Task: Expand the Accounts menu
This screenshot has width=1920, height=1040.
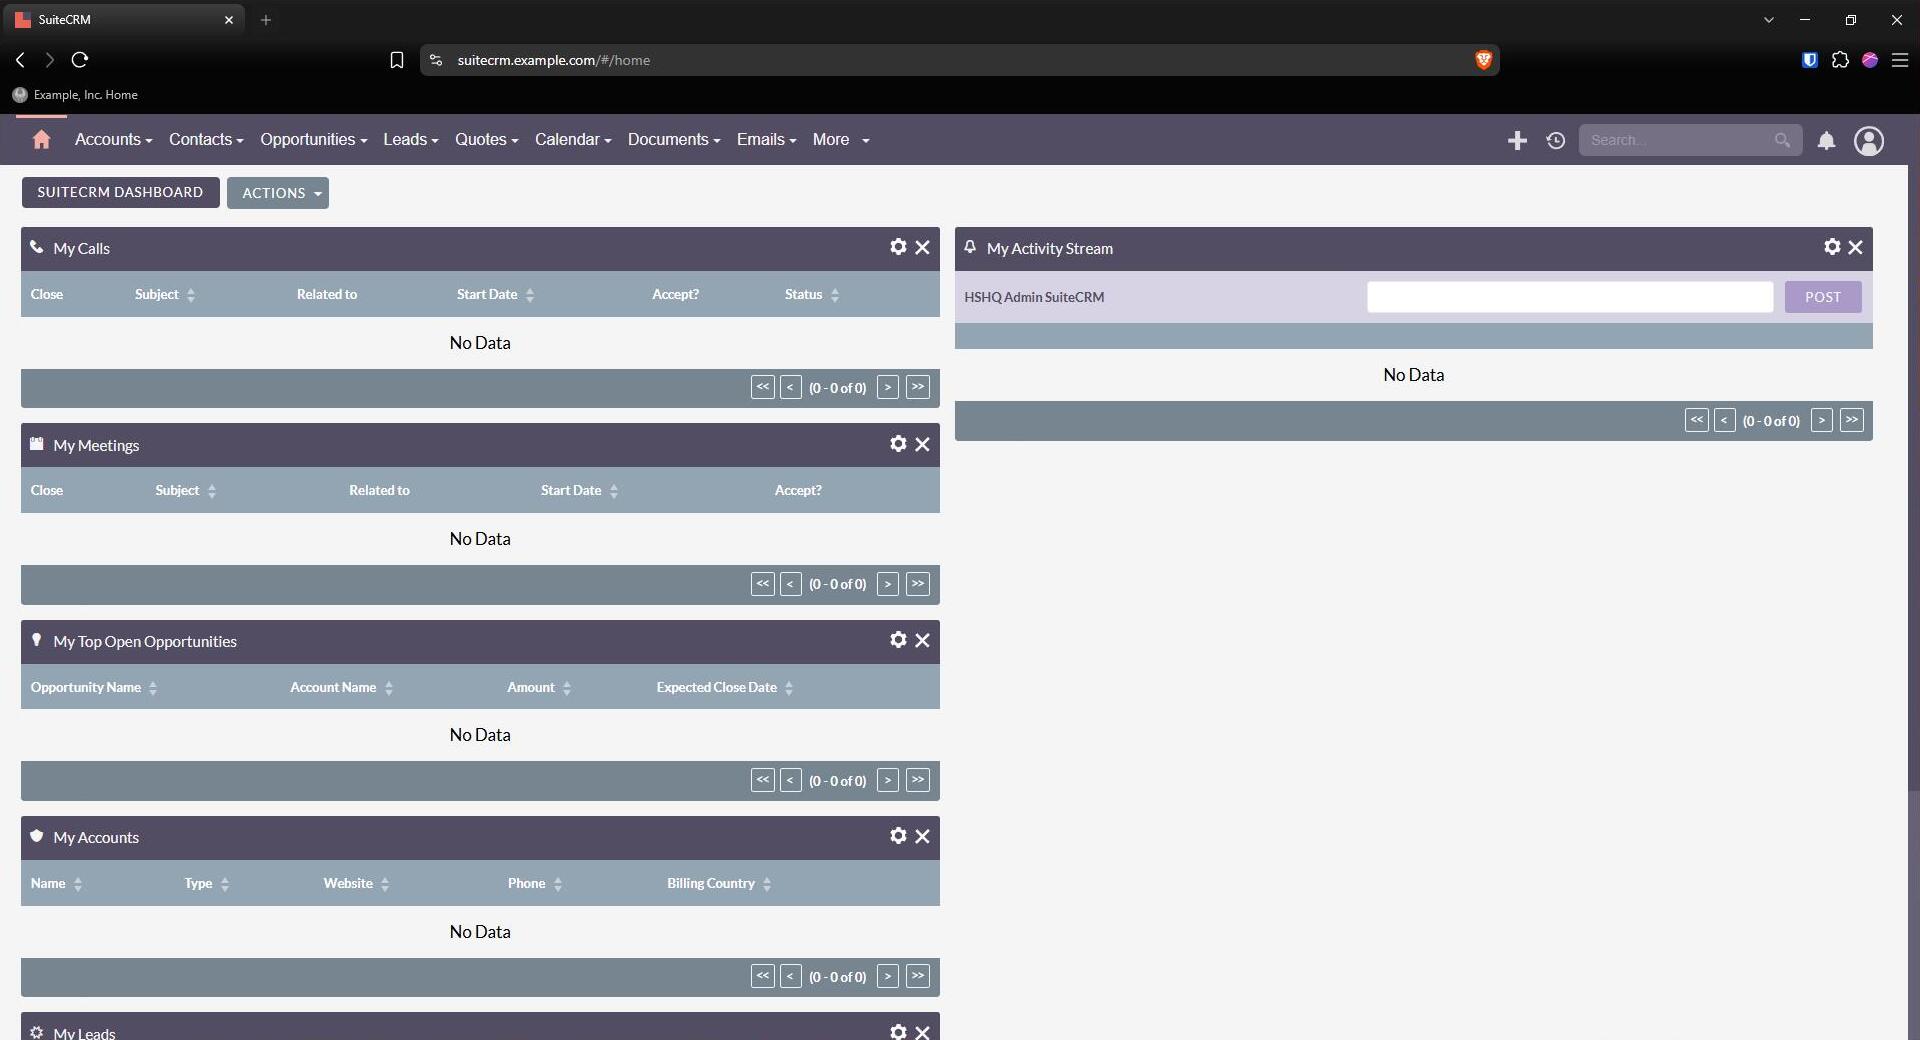Action: click(113, 140)
